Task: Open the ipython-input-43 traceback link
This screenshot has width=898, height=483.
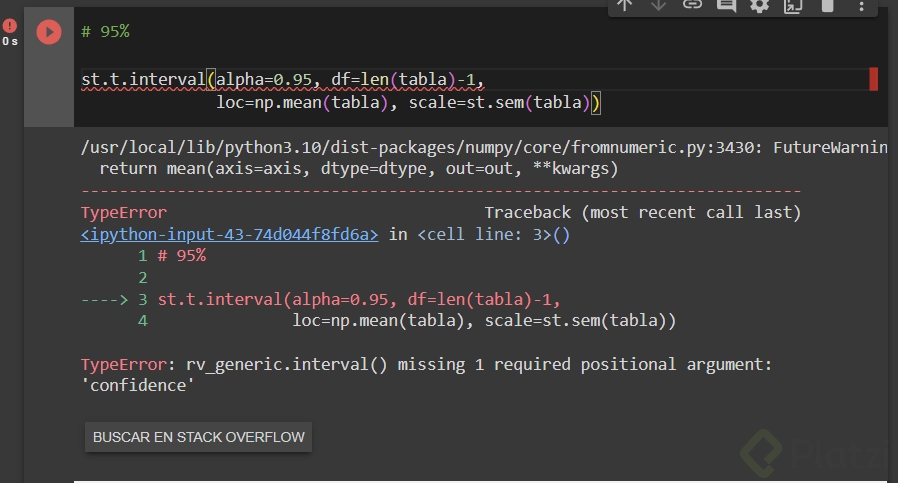Action: coord(230,234)
